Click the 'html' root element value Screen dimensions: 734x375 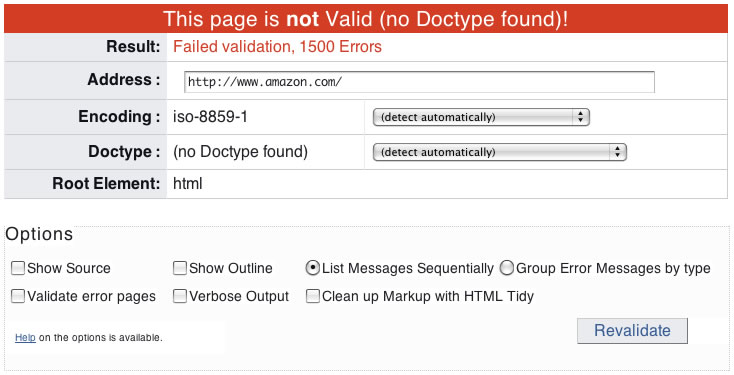point(188,184)
